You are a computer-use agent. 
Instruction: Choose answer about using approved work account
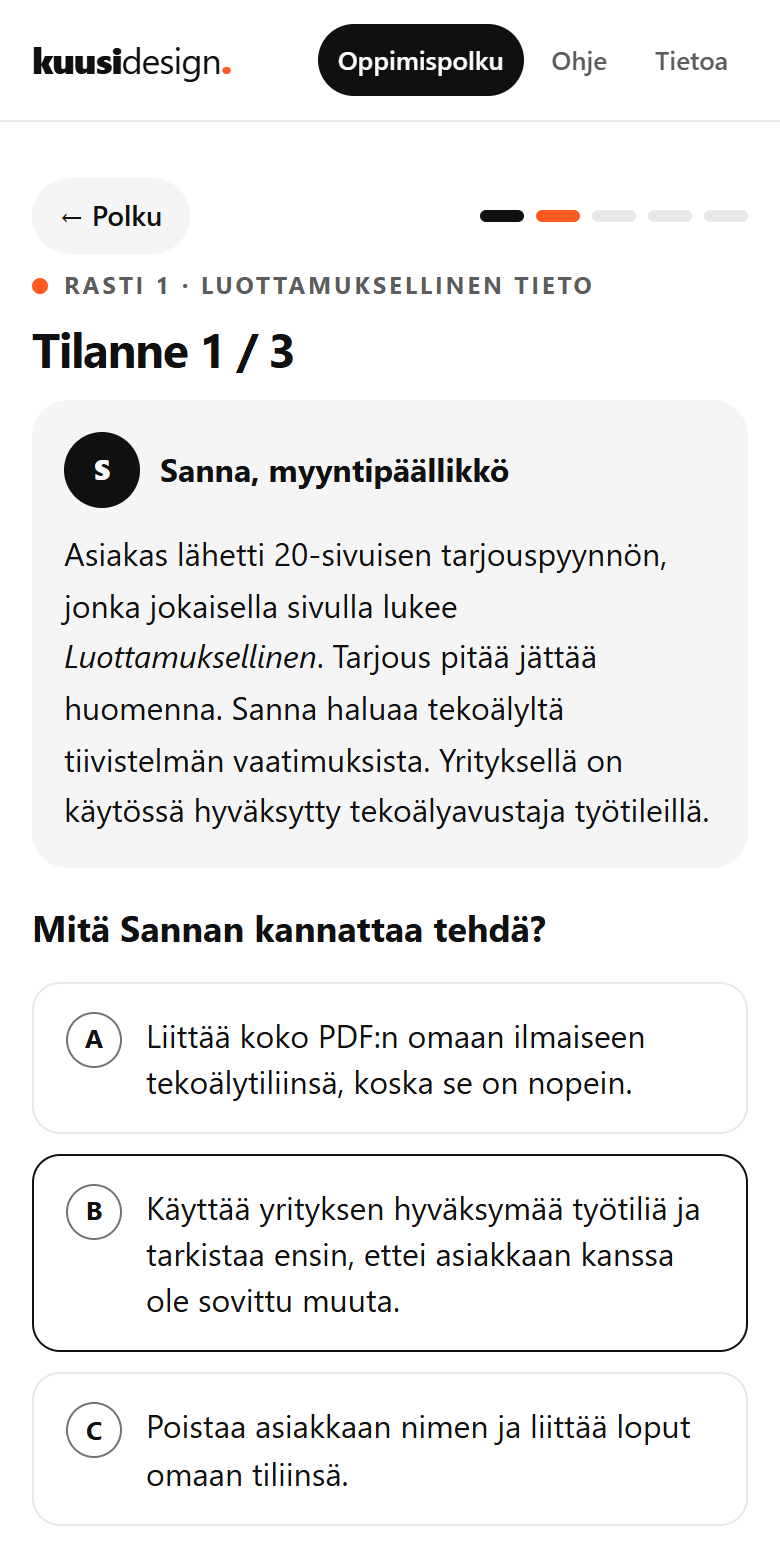[390, 1253]
